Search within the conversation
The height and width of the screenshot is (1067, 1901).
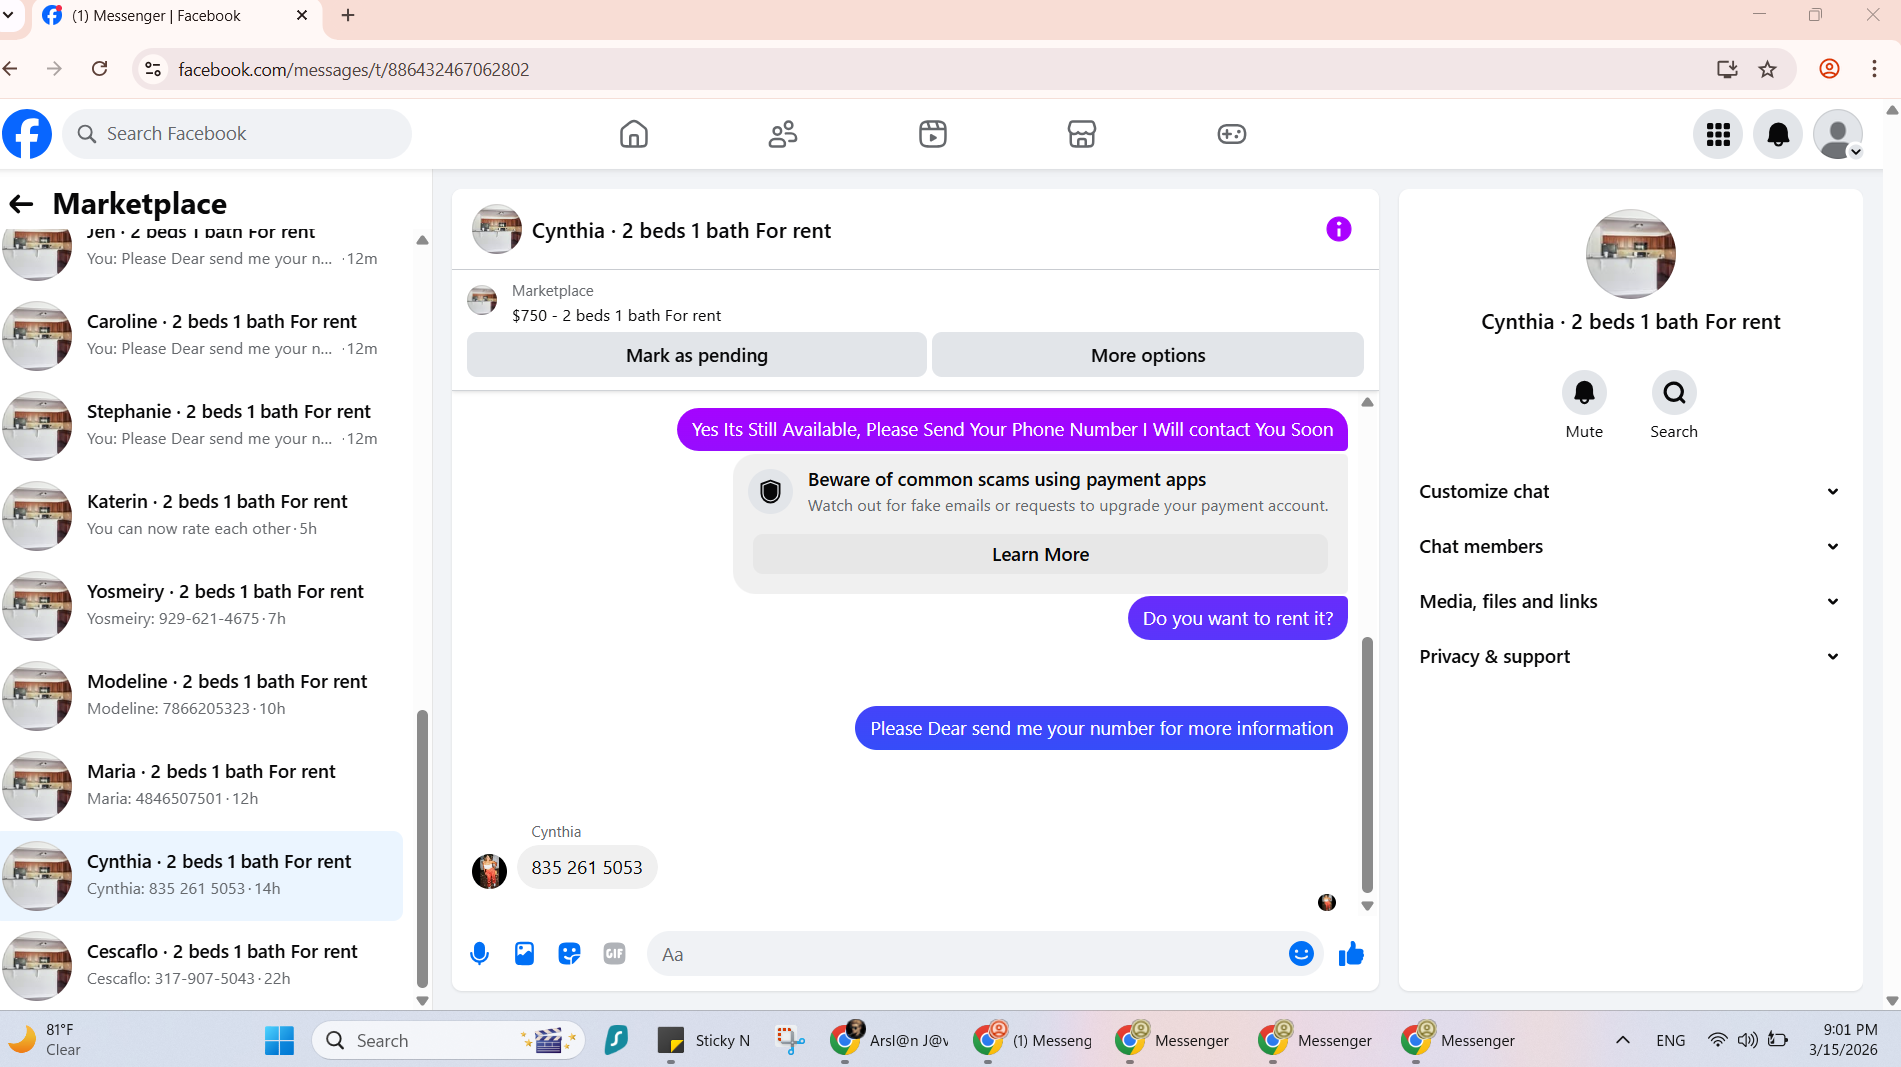[1674, 393]
